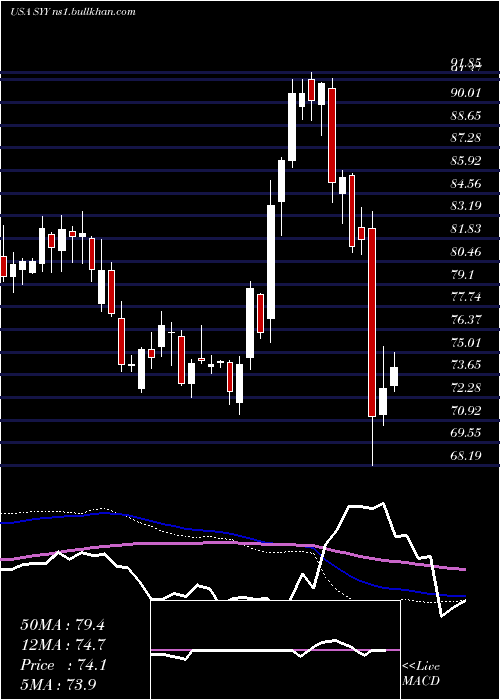
Task: Select the 87.28 price level label
Action: pos(466,138)
